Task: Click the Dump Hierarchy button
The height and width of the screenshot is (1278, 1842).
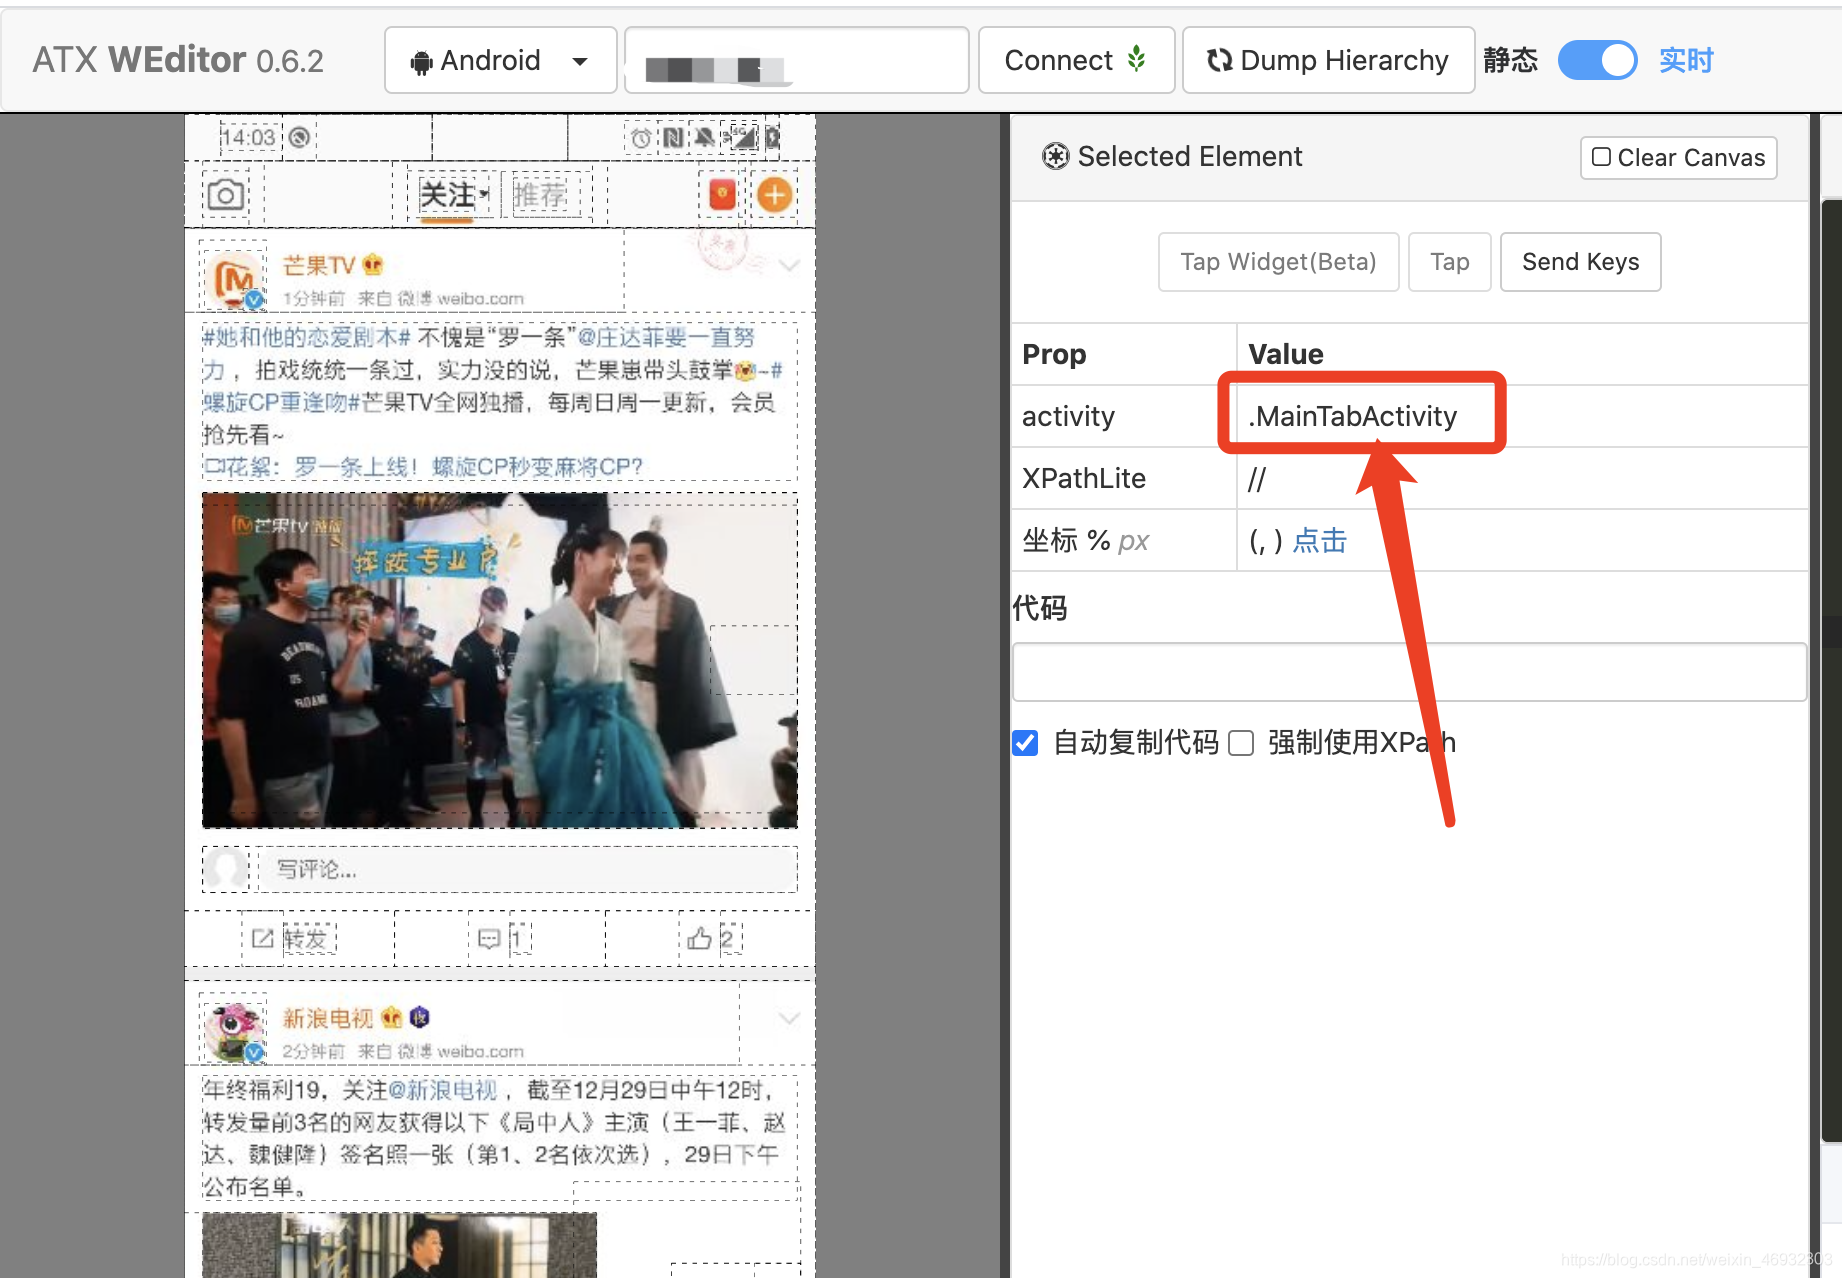Action: pyautogui.click(x=1328, y=60)
